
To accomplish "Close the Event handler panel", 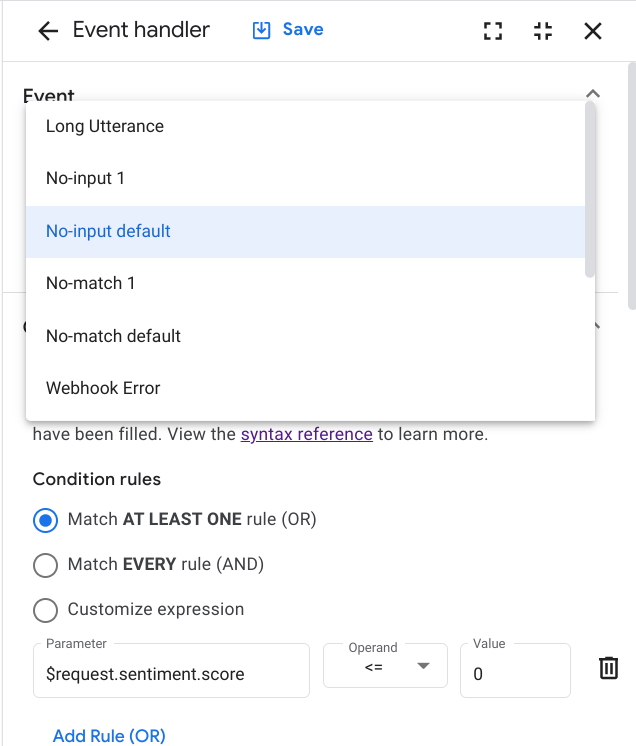I will click(593, 31).
